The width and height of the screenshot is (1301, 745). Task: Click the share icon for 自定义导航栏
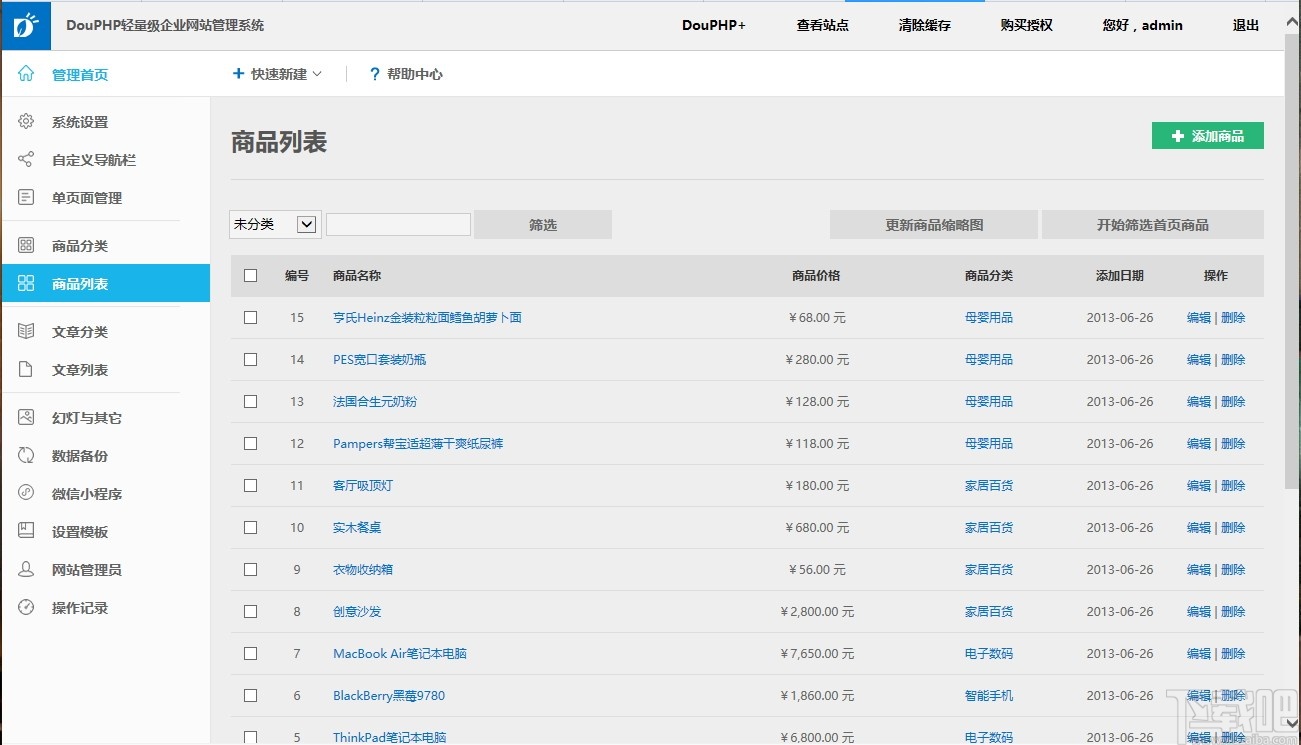coord(26,160)
